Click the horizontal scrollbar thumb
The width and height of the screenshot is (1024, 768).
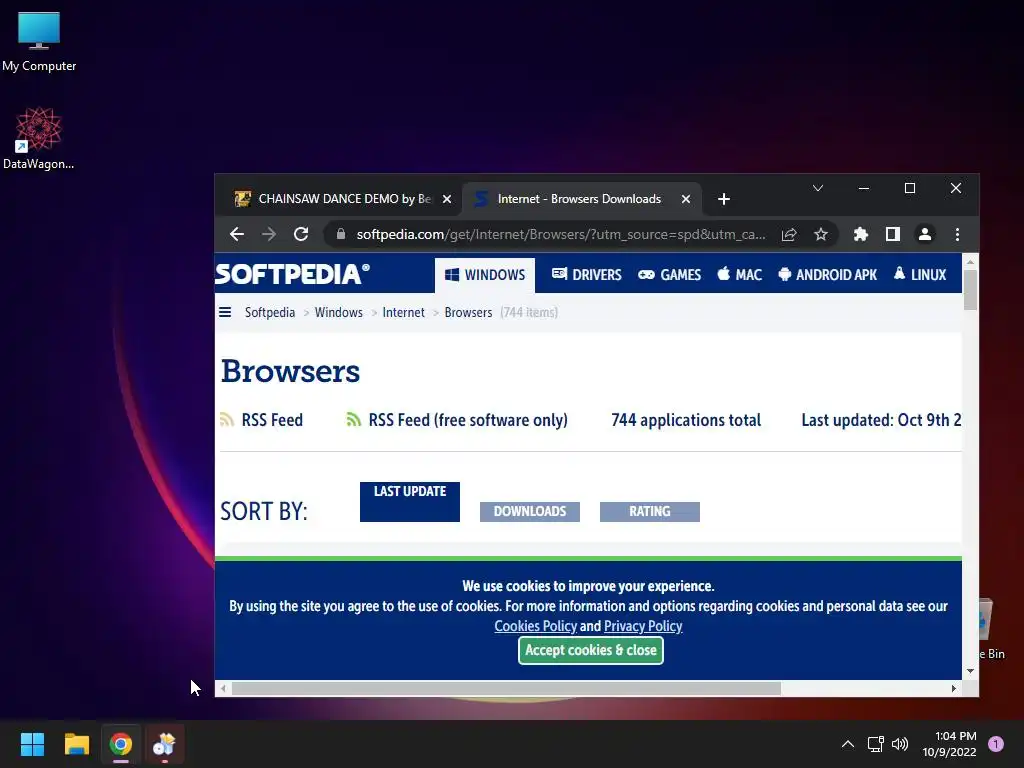tap(506, 688)
